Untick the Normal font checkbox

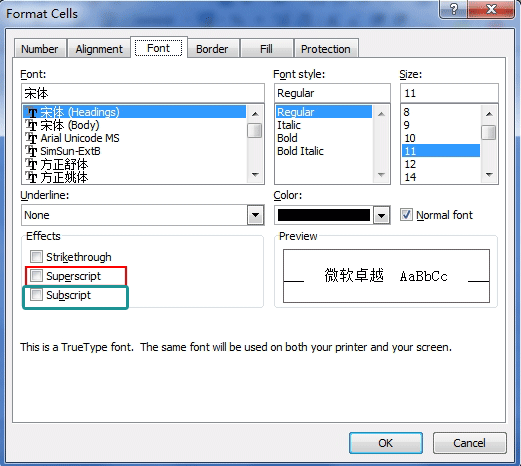click(406, 215)
